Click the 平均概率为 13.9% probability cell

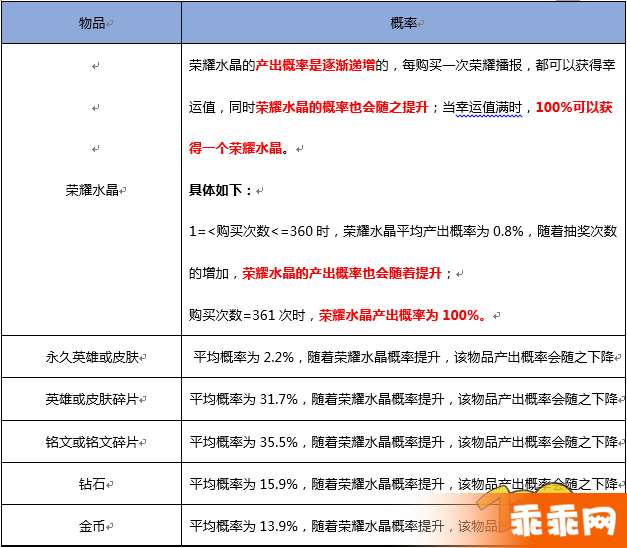(403, 526)
